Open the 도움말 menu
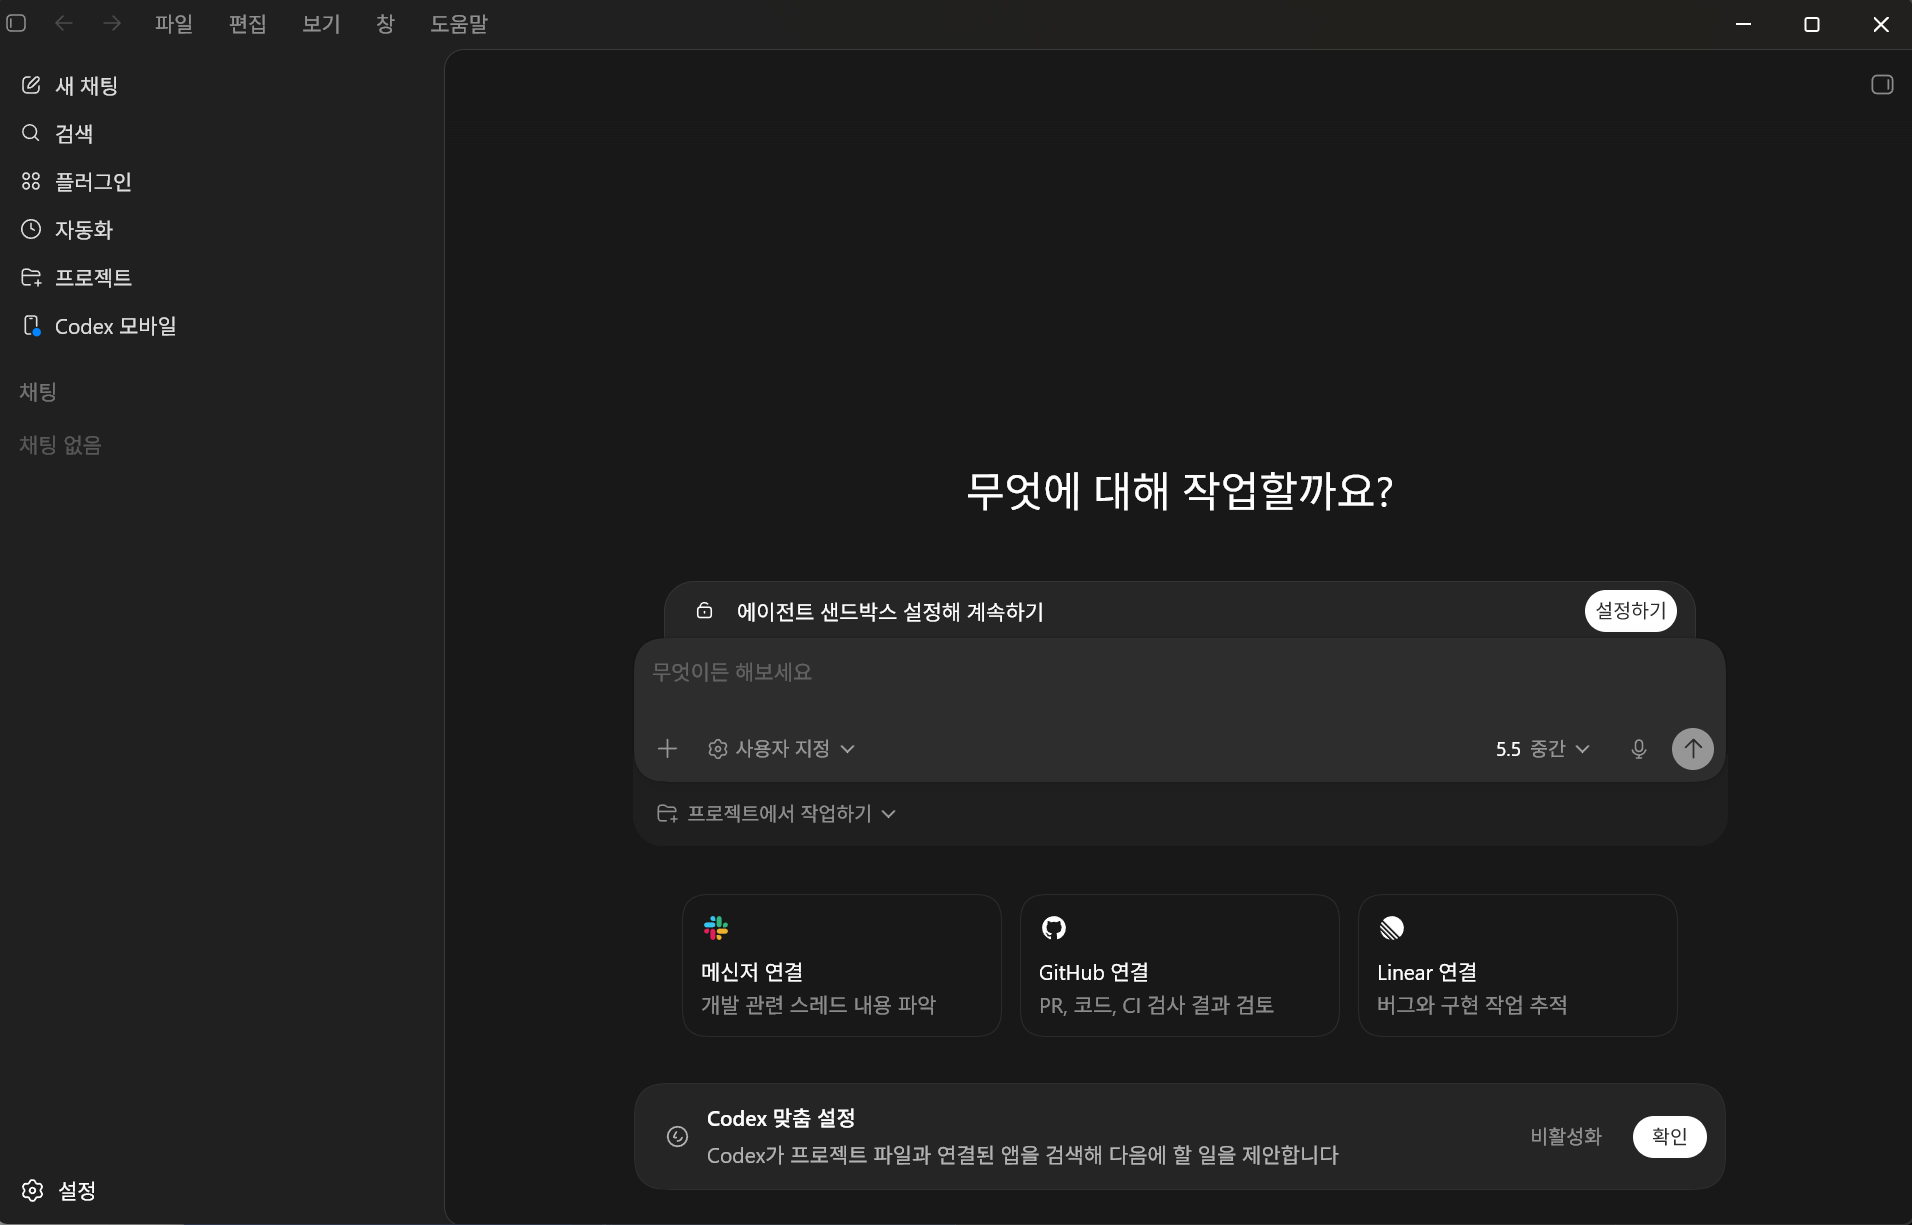1912x1225 pixels. click(x=459, y=24)
